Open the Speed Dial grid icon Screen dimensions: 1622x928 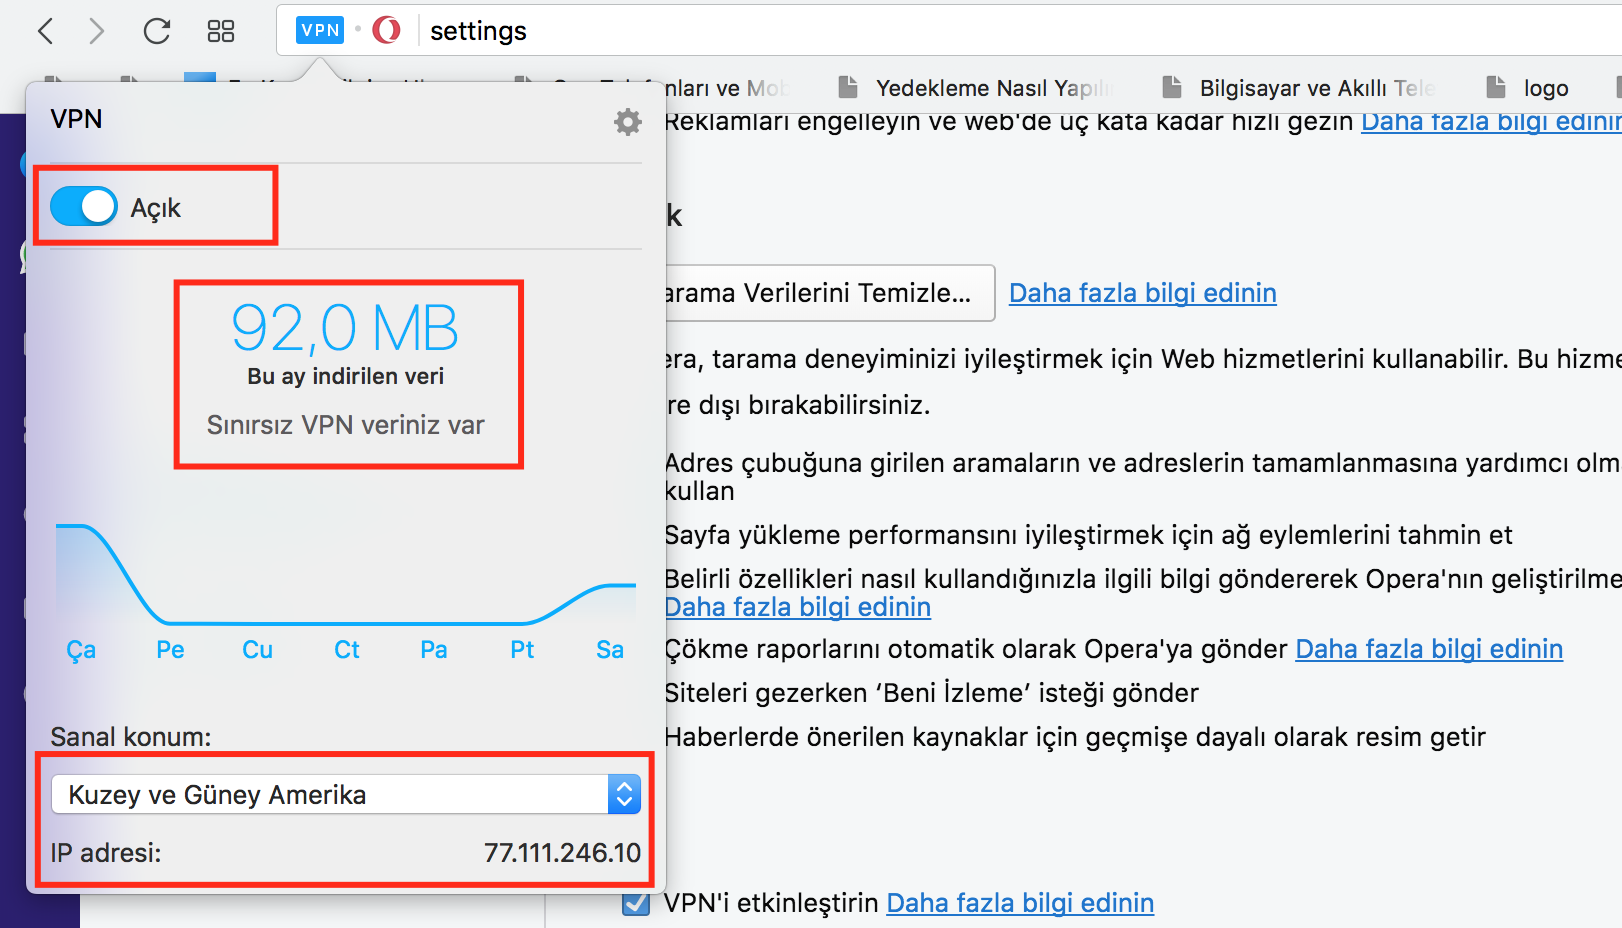221,31
